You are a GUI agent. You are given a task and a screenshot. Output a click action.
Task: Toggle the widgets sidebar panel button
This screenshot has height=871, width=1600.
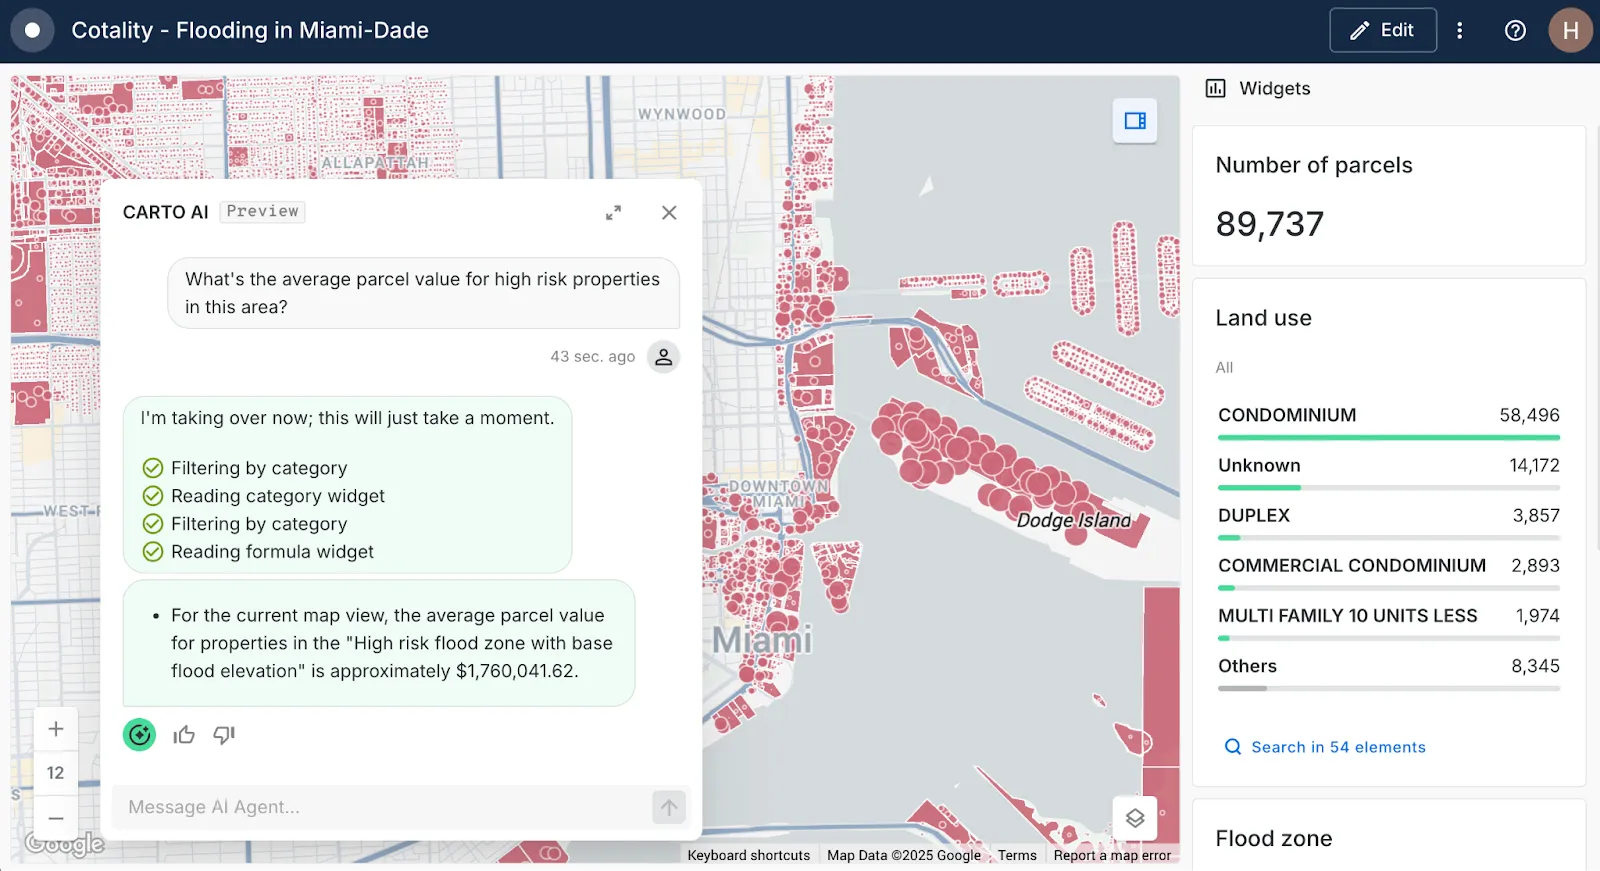1135,121
